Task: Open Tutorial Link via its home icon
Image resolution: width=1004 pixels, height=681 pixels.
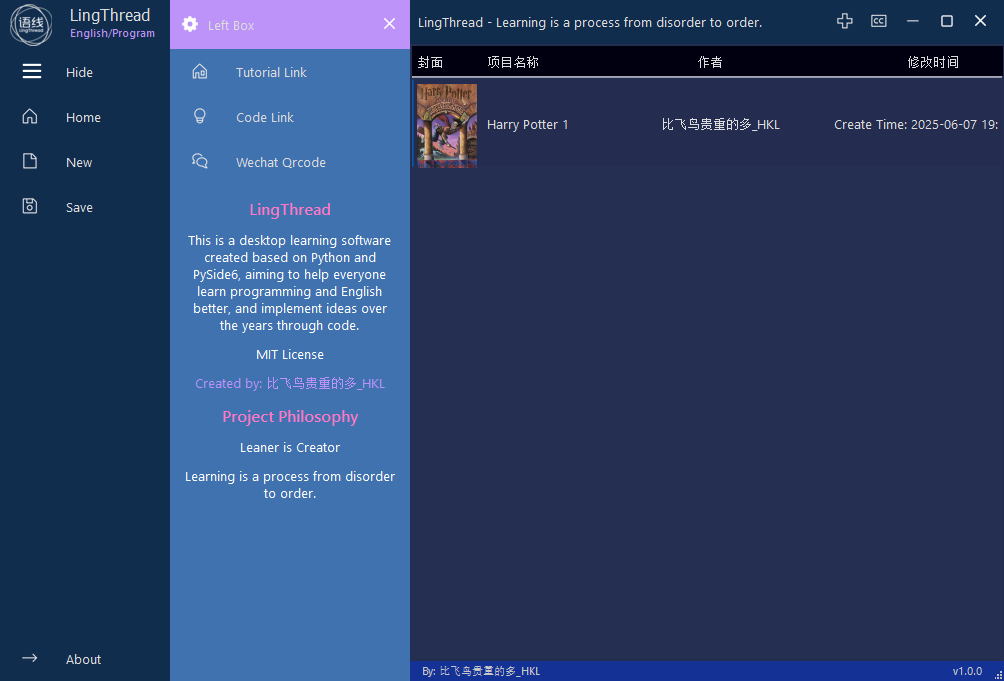Action: (x=199, y=71)
